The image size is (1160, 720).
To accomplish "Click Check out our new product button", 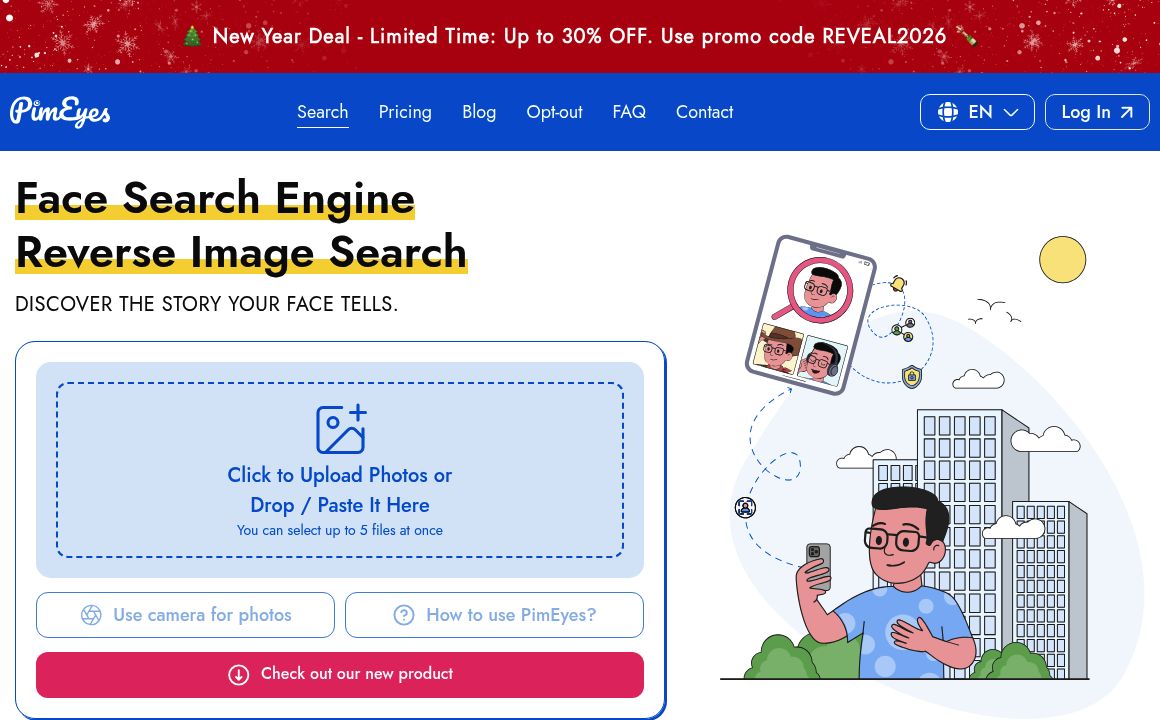I will tap(340, 675).
